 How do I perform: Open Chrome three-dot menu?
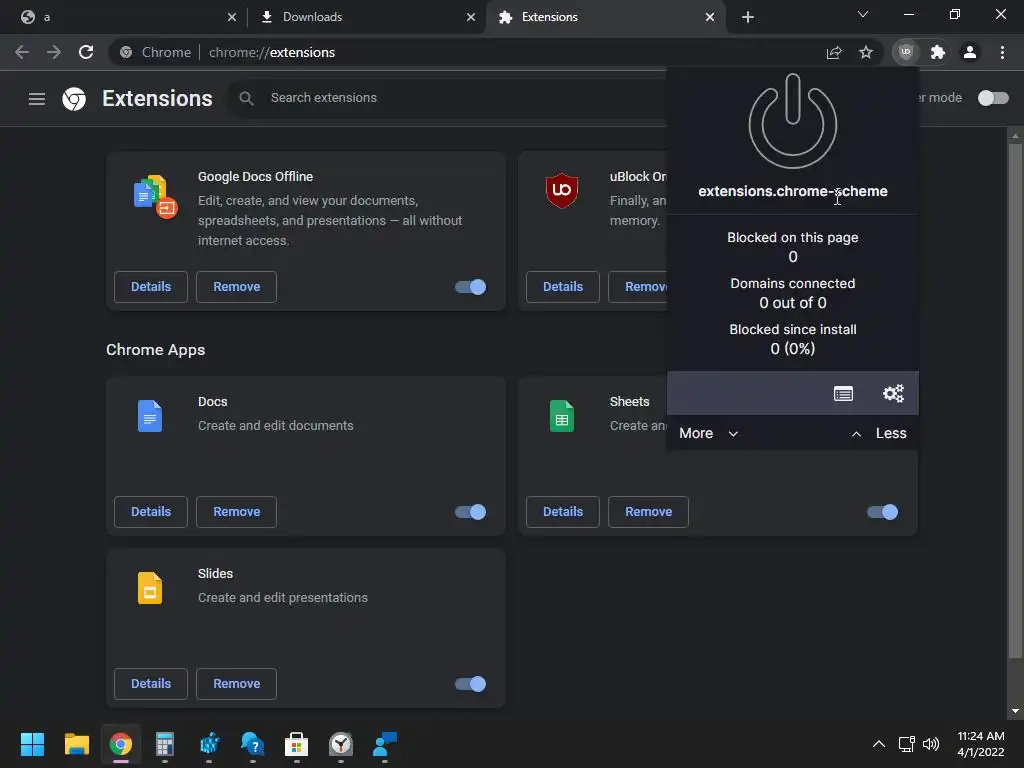click(1002, 52)
